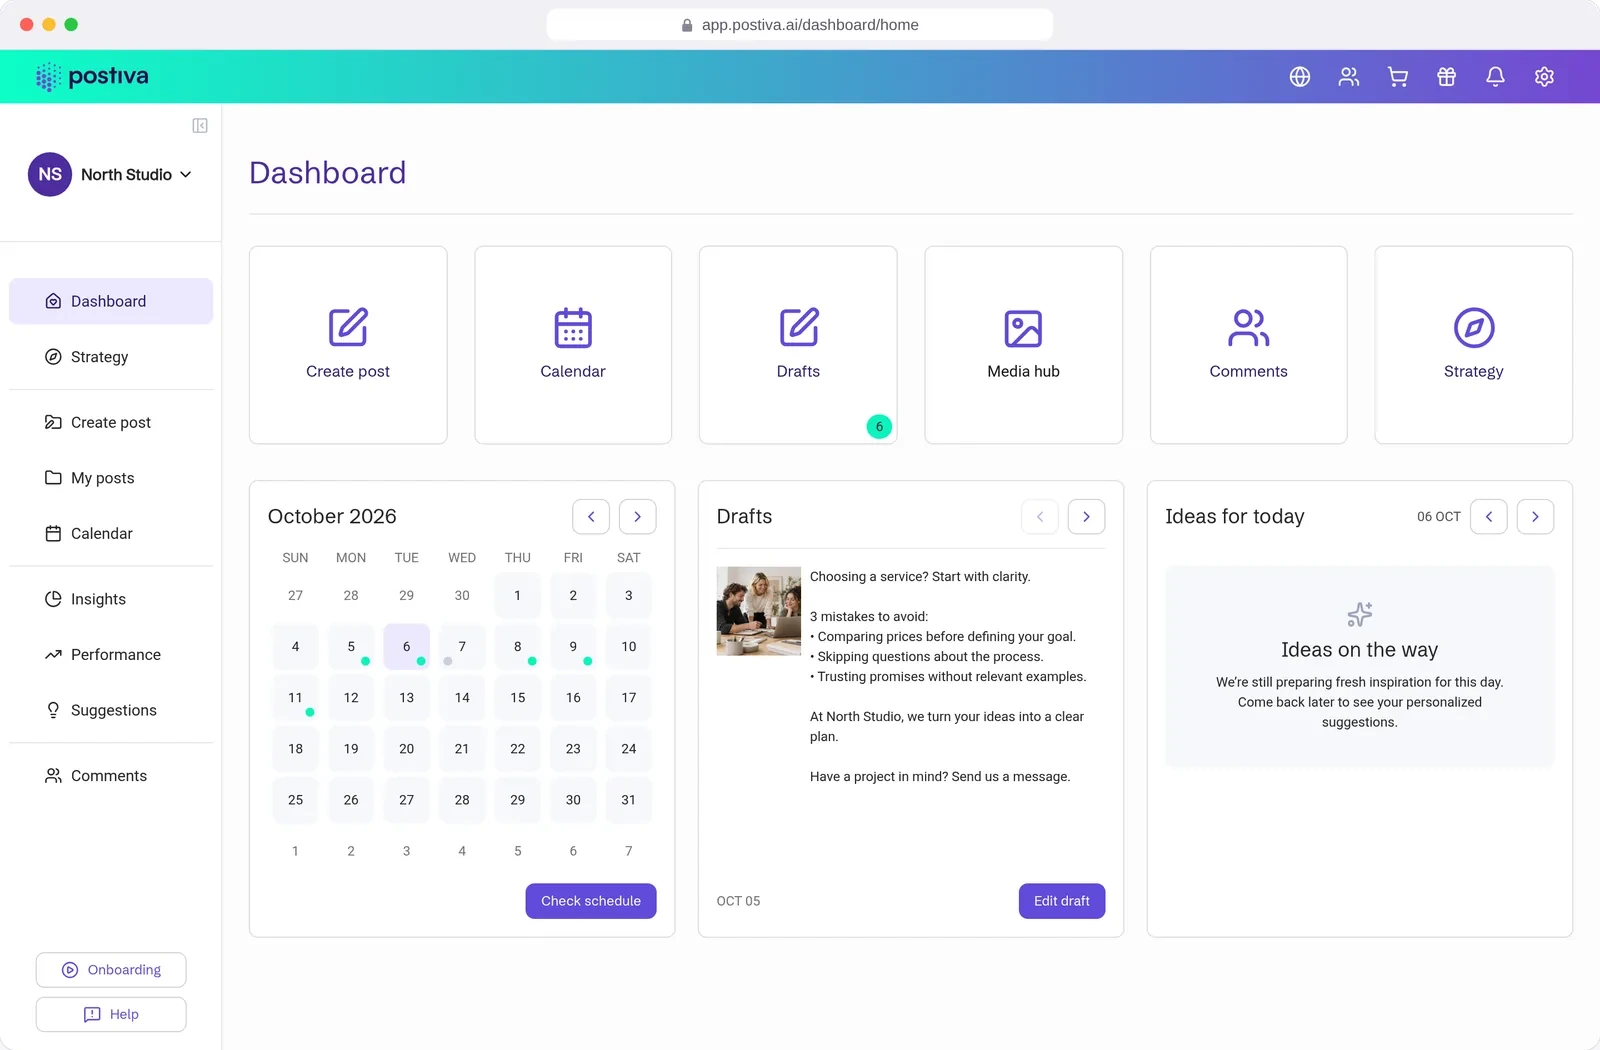Select October 11 in calendar
The image size is (1600, 1050).
295,698
